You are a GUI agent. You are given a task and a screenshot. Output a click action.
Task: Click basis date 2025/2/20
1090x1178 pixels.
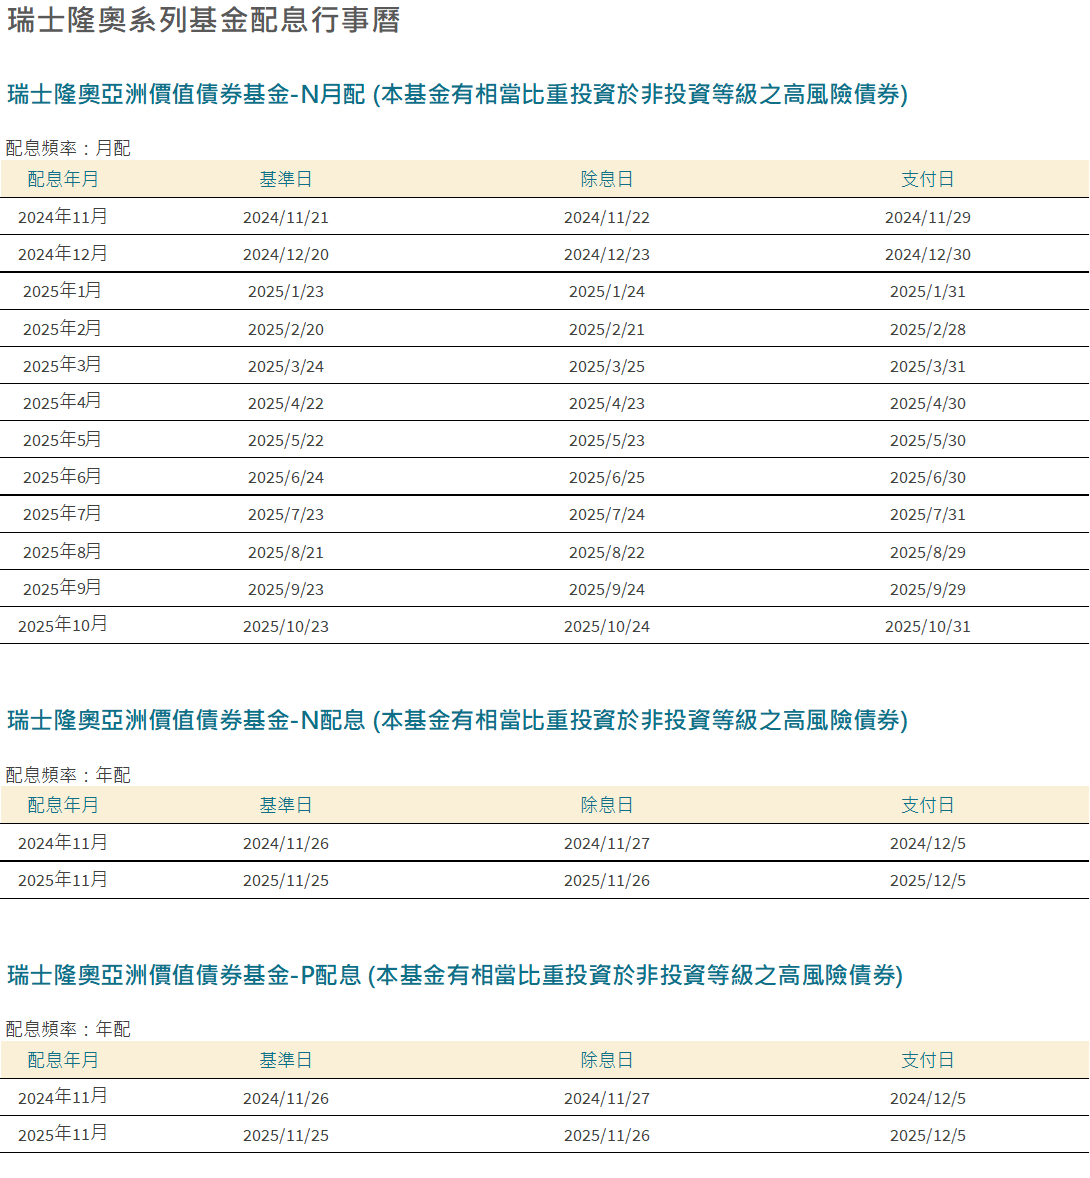pyautogui.click(x=286, y=330)
